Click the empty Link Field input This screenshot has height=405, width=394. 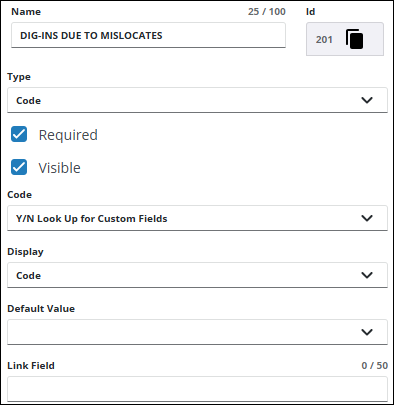[x=197, y=389]
